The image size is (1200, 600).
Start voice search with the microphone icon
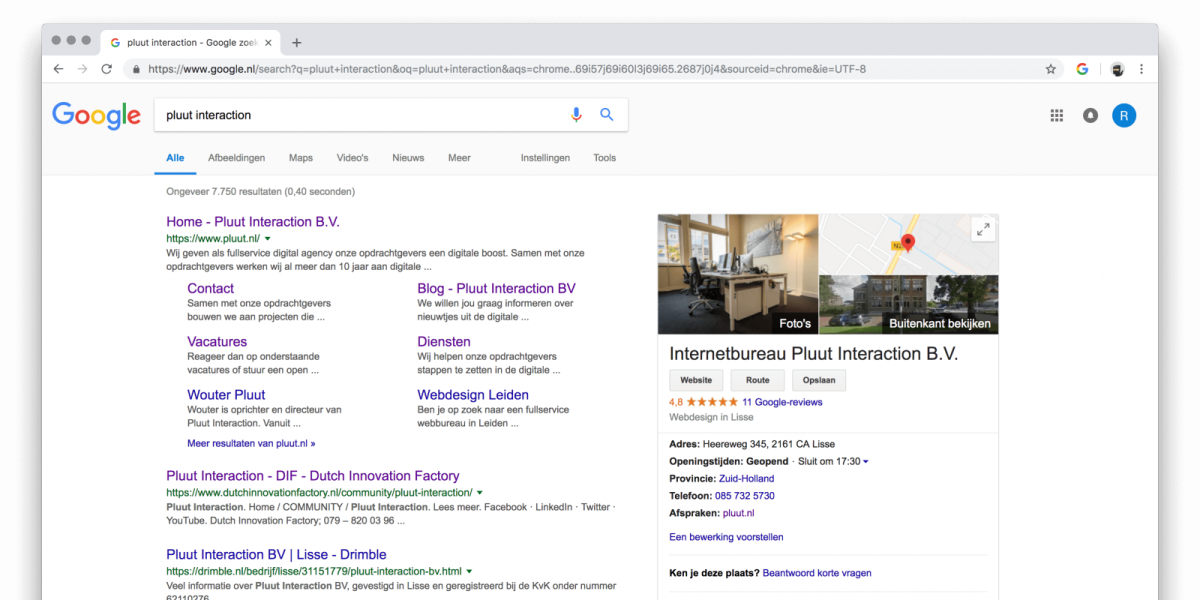(x=576, y=115)
